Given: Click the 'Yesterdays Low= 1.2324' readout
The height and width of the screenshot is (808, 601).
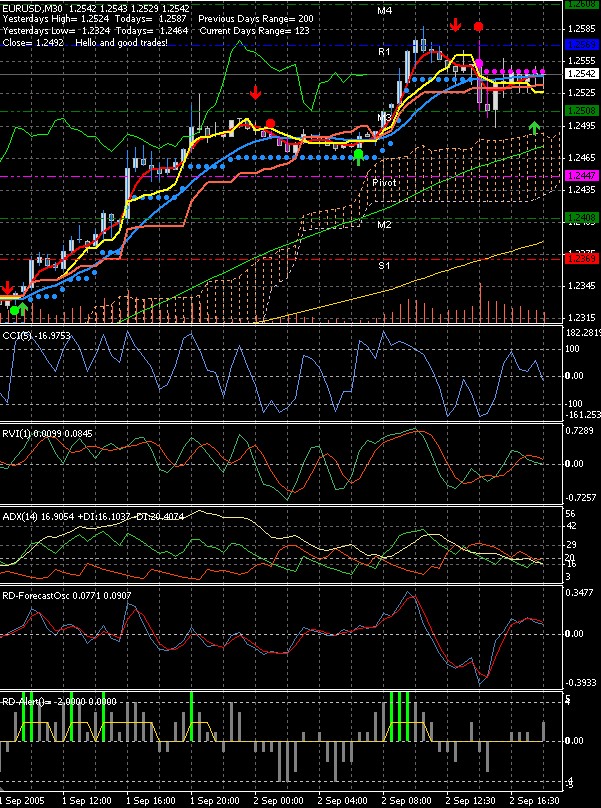Looking at the screenshot, I should [x=56, y=31].
